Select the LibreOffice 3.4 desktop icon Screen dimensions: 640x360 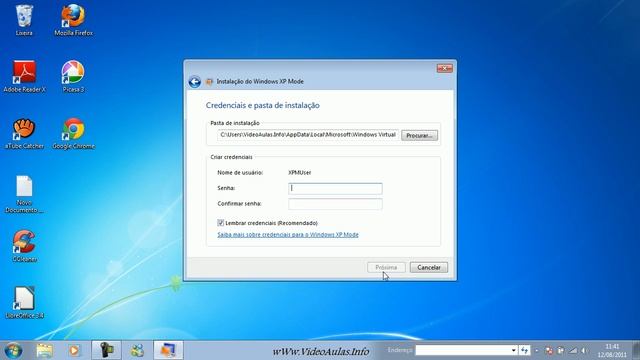(x=24, y=303)
